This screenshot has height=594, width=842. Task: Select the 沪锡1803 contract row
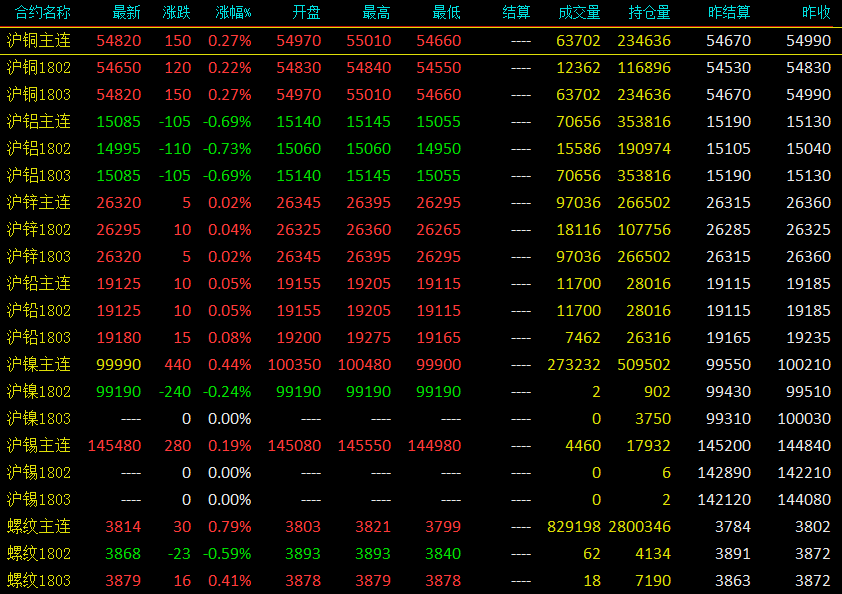421,499
